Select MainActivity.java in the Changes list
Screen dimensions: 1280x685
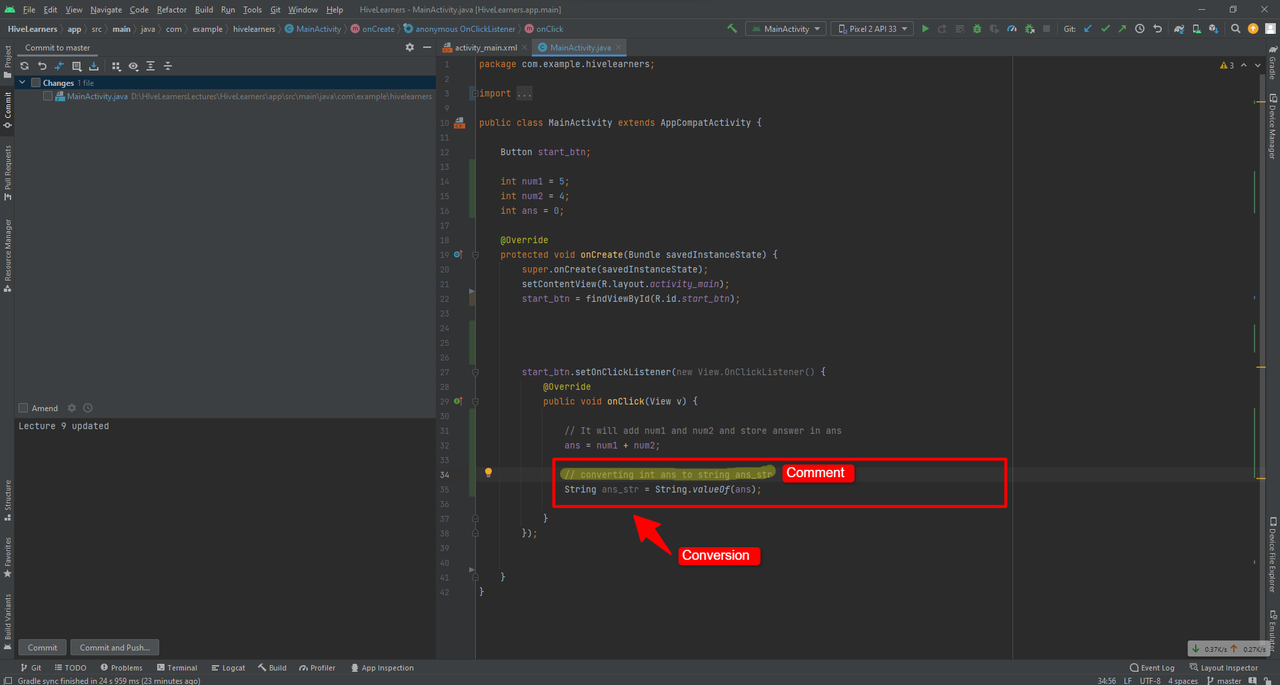coord(97,97)
